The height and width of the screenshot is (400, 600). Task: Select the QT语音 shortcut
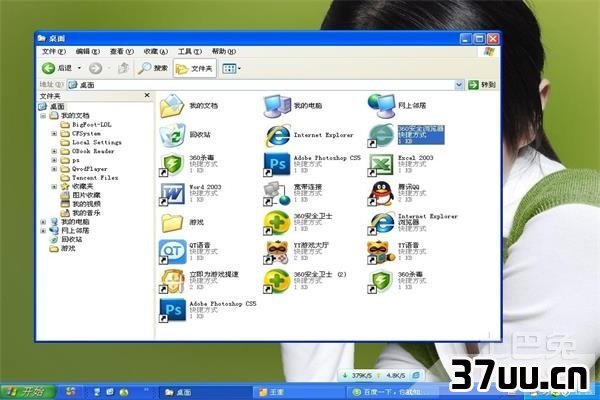click(172, 252)
